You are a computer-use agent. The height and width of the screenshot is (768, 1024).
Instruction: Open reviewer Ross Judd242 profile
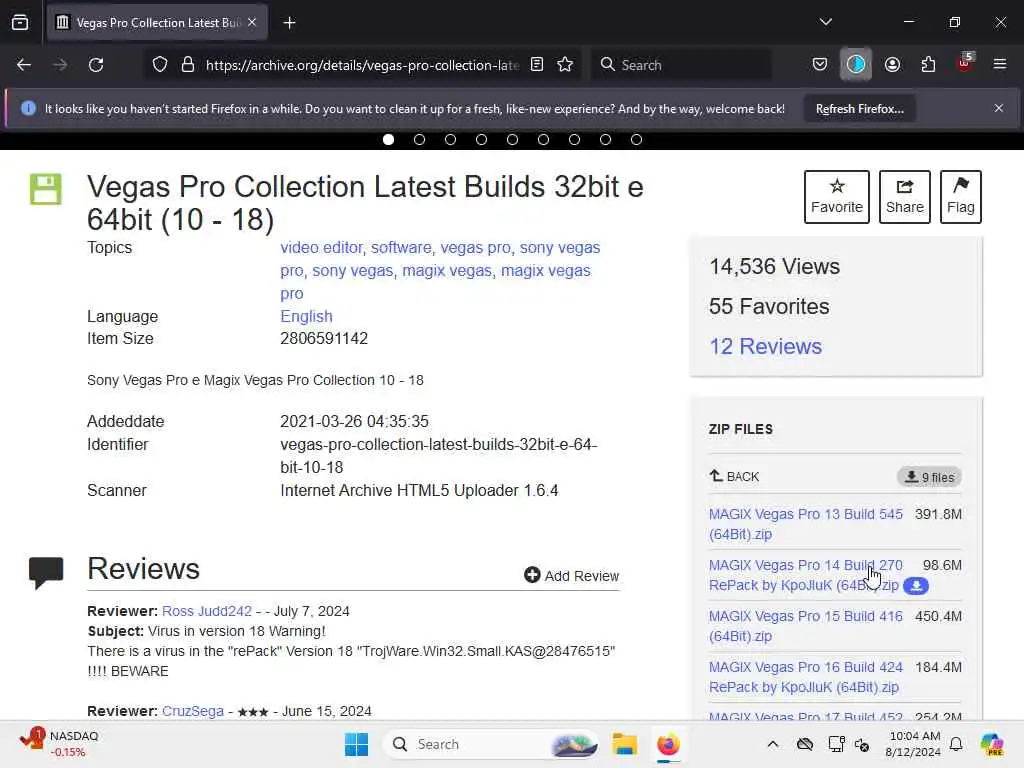tap(206, 611)
